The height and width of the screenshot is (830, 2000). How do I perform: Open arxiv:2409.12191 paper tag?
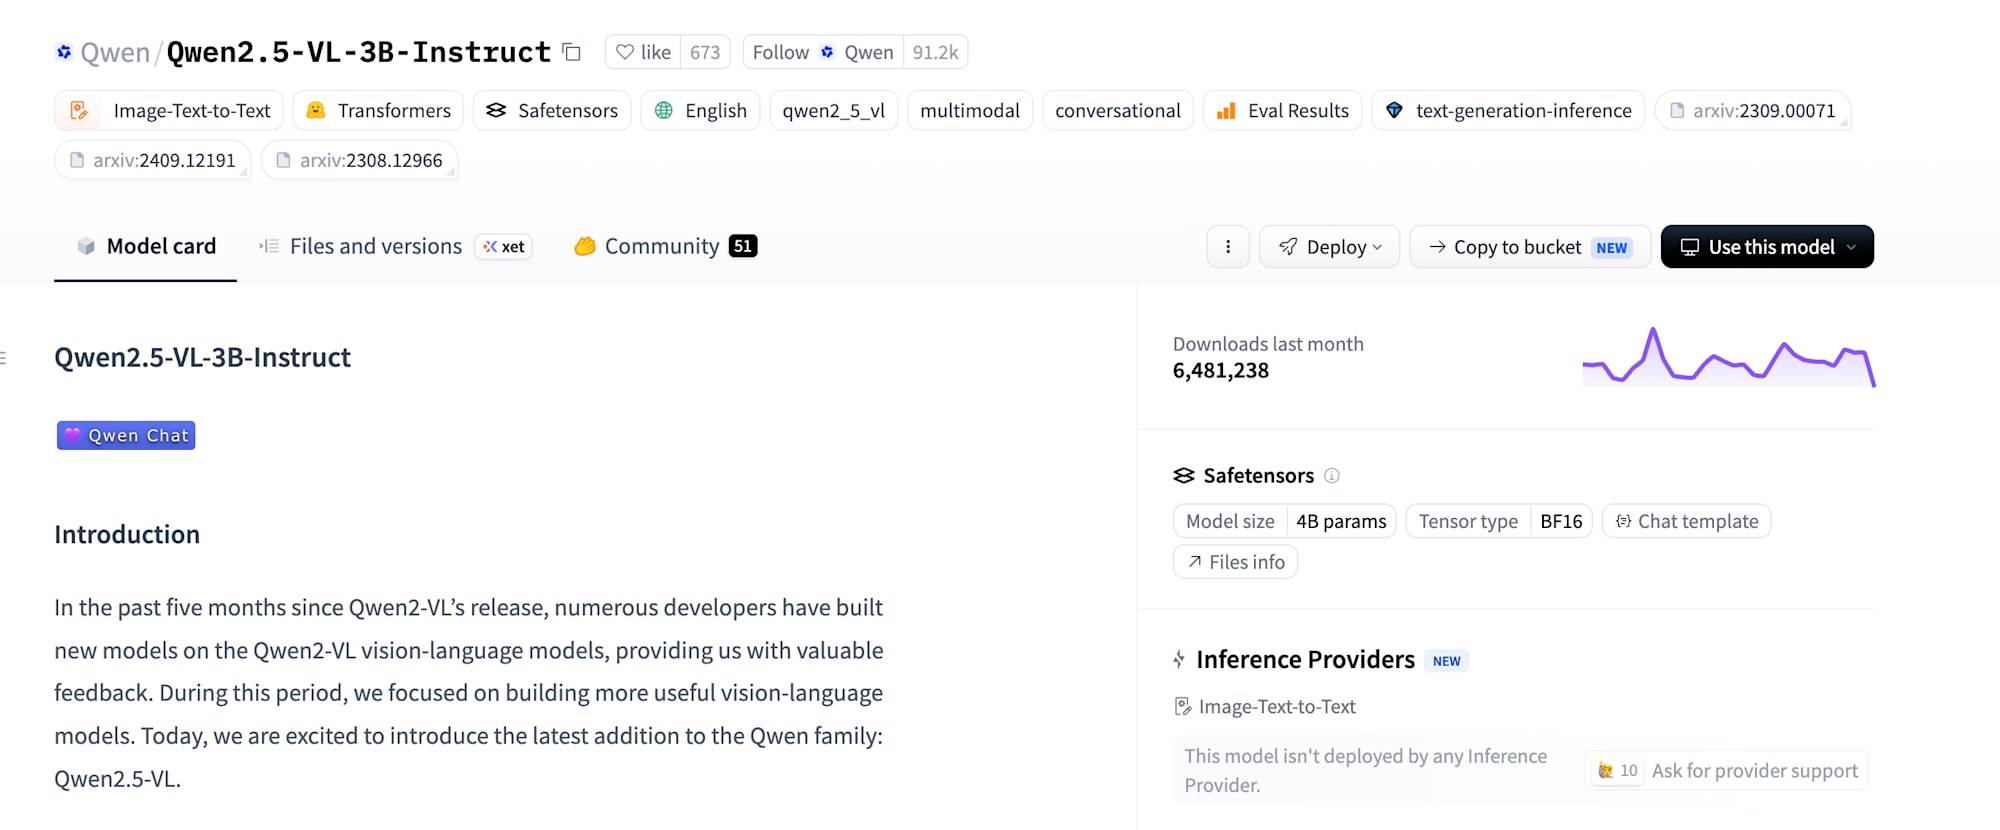tap(152, 160)
